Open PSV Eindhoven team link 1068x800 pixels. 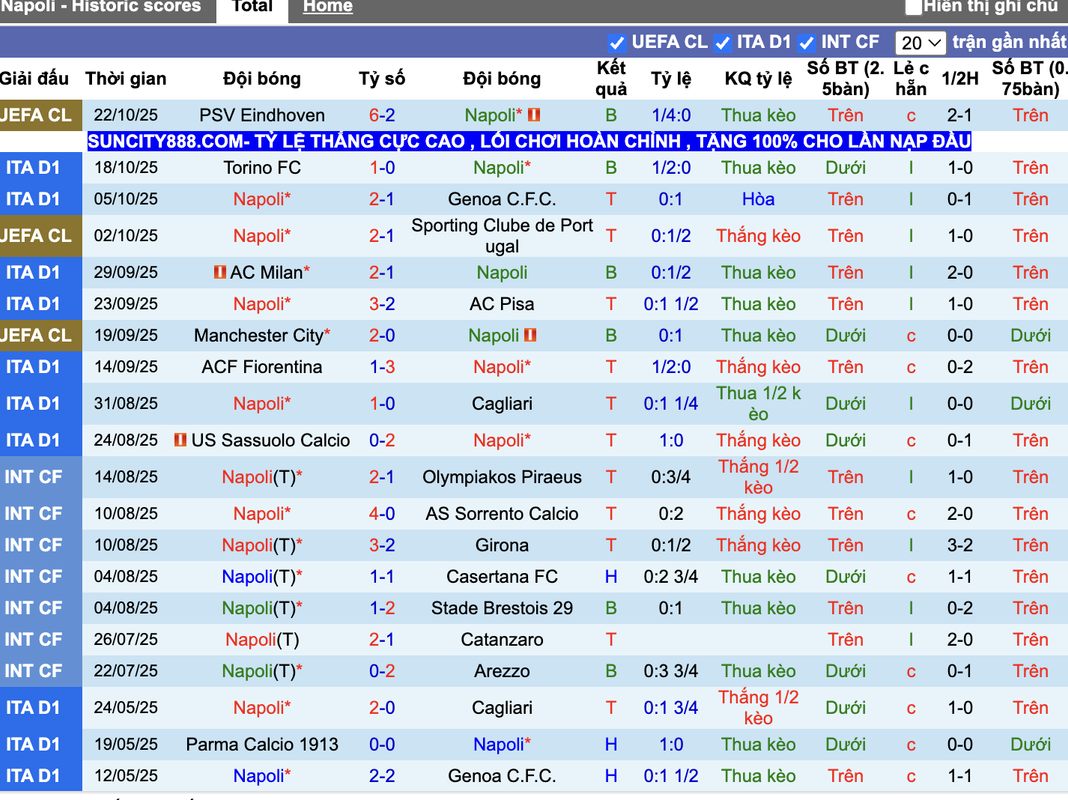[x=262, y=115]
